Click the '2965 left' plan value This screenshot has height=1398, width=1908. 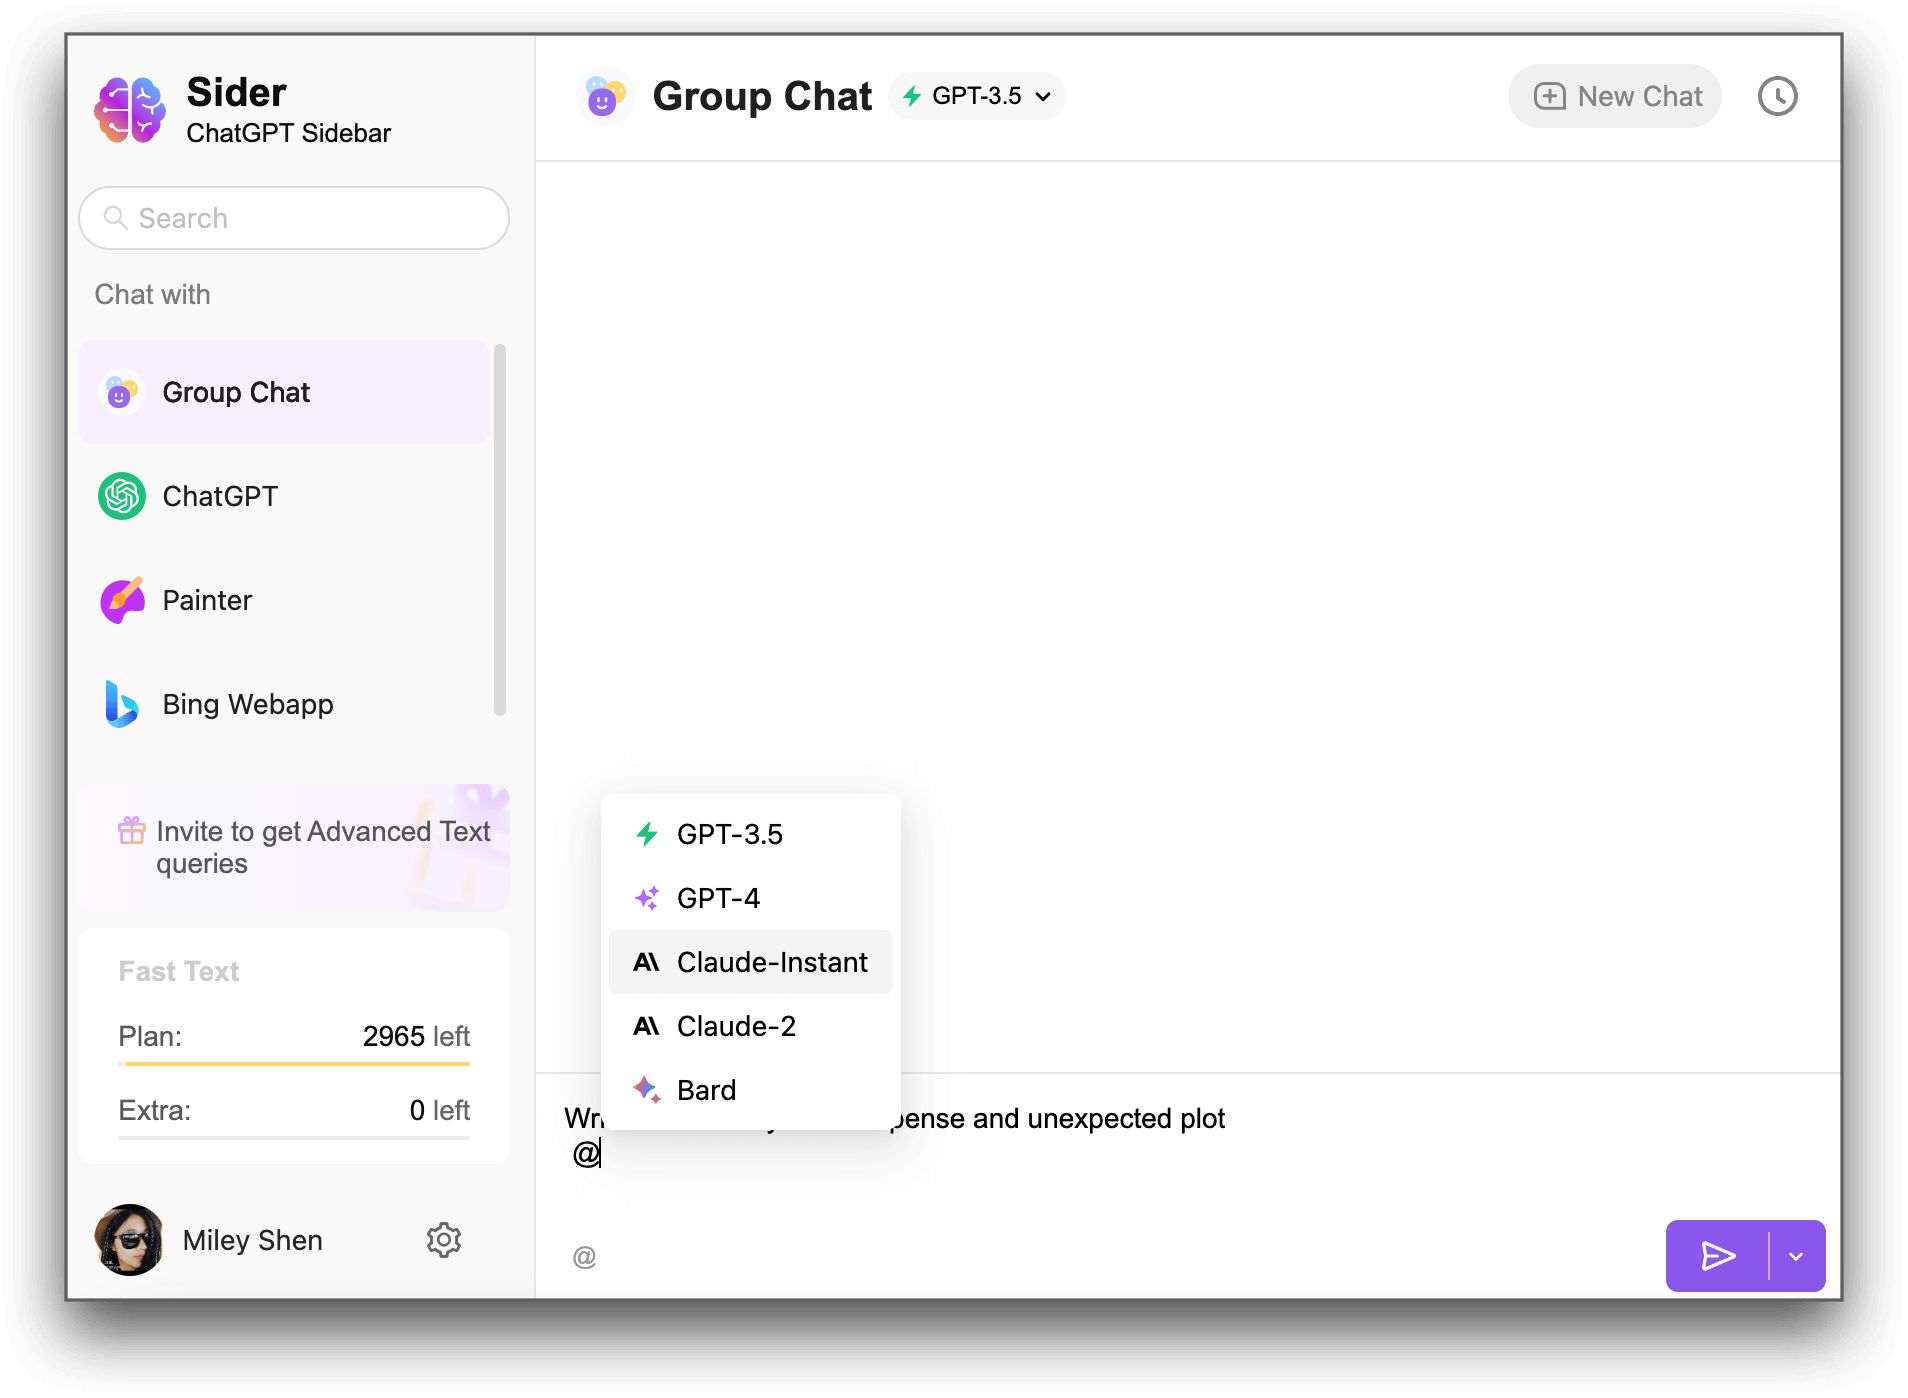point(416,1036)
